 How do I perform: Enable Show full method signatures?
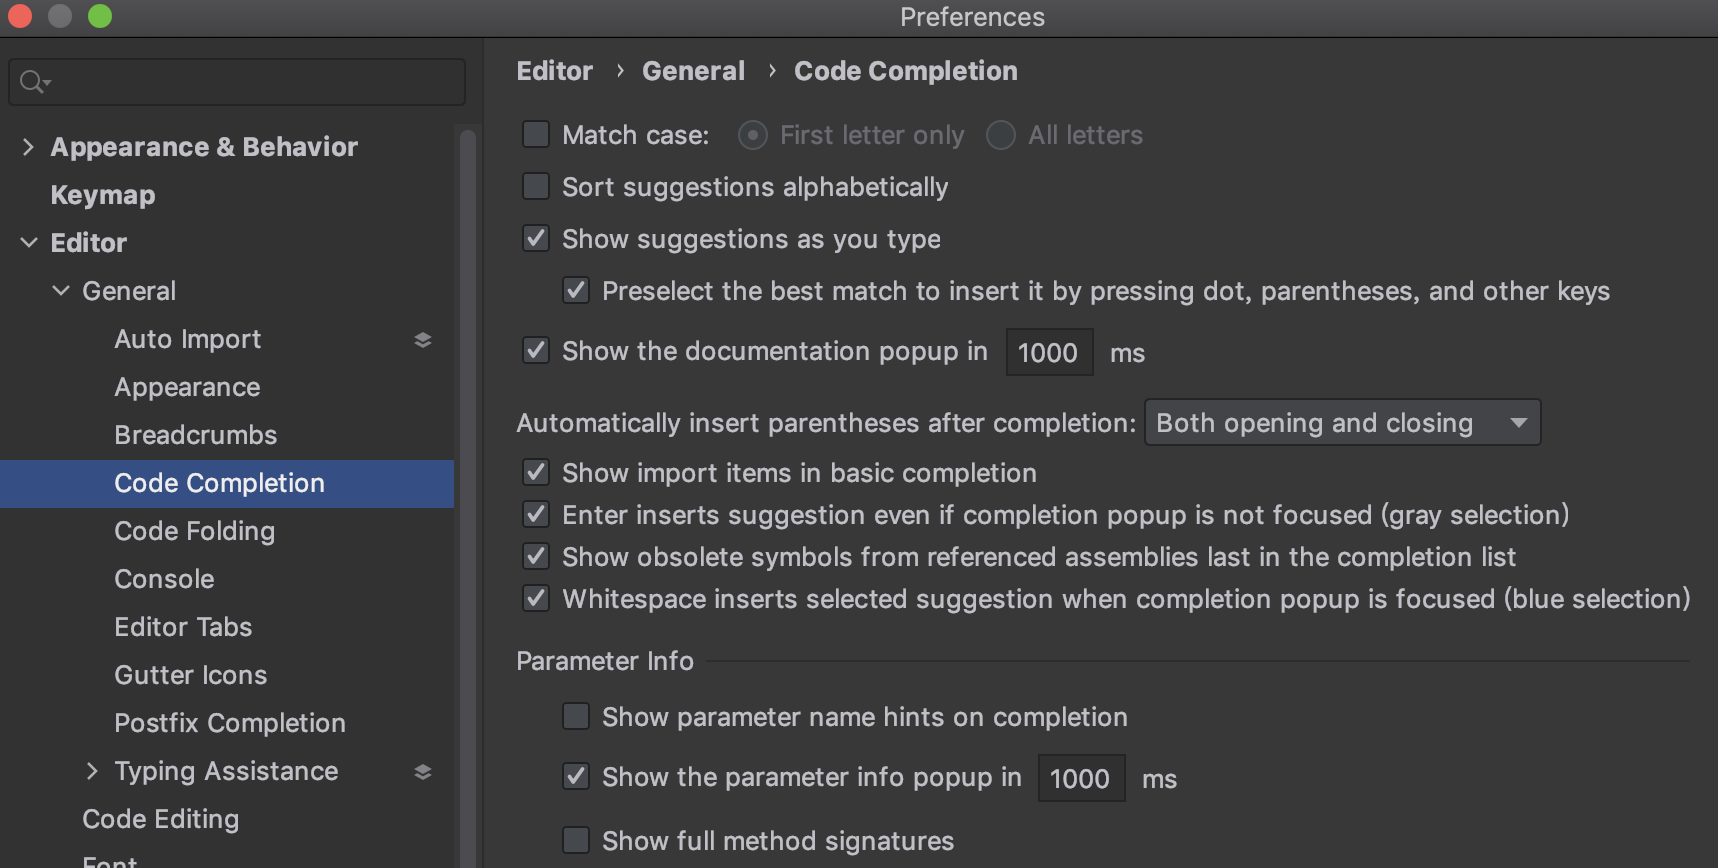(577, 841)
